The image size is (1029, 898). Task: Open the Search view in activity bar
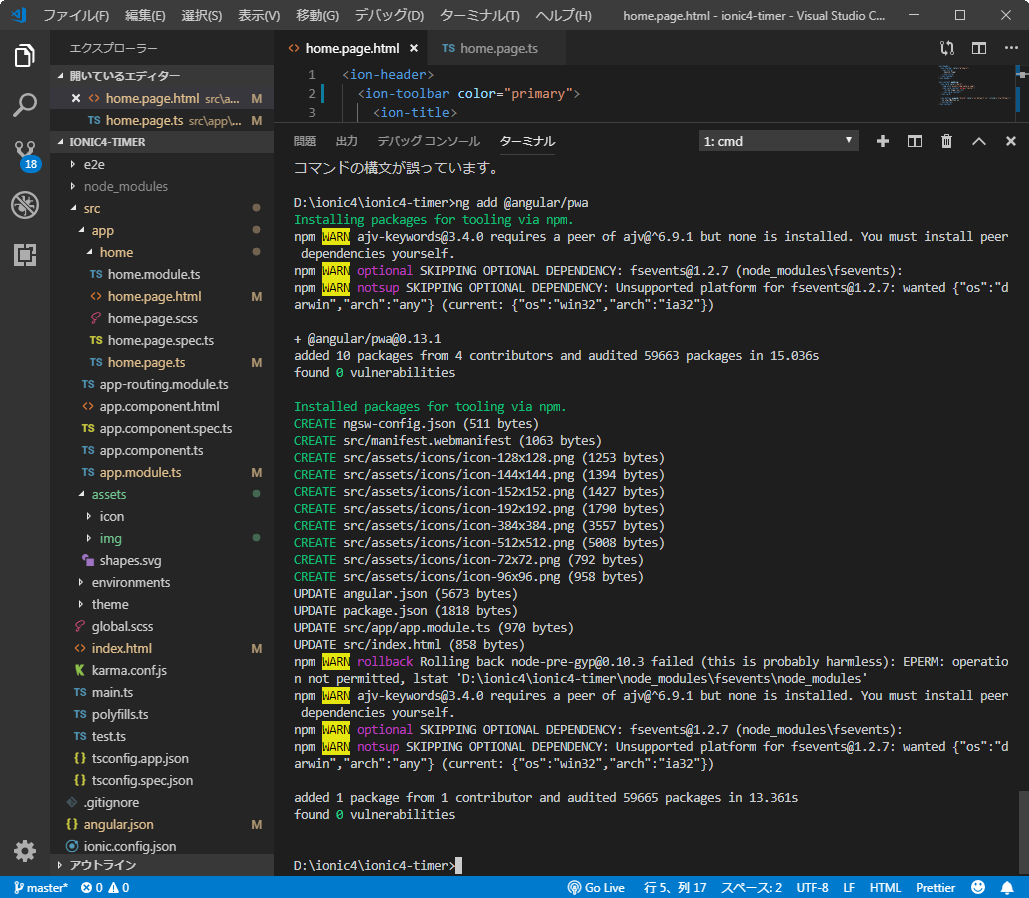[25, 105]
